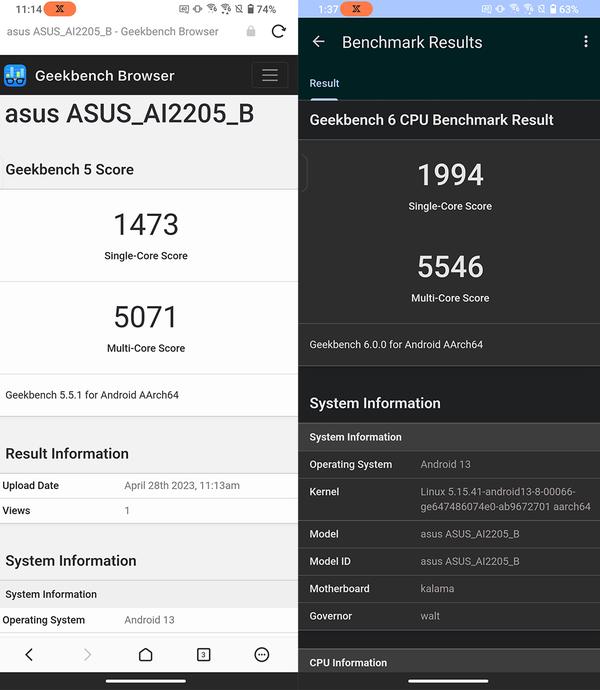
Task: Open the Geekbench Browser hamburger menu
Action: coord(270,75)
